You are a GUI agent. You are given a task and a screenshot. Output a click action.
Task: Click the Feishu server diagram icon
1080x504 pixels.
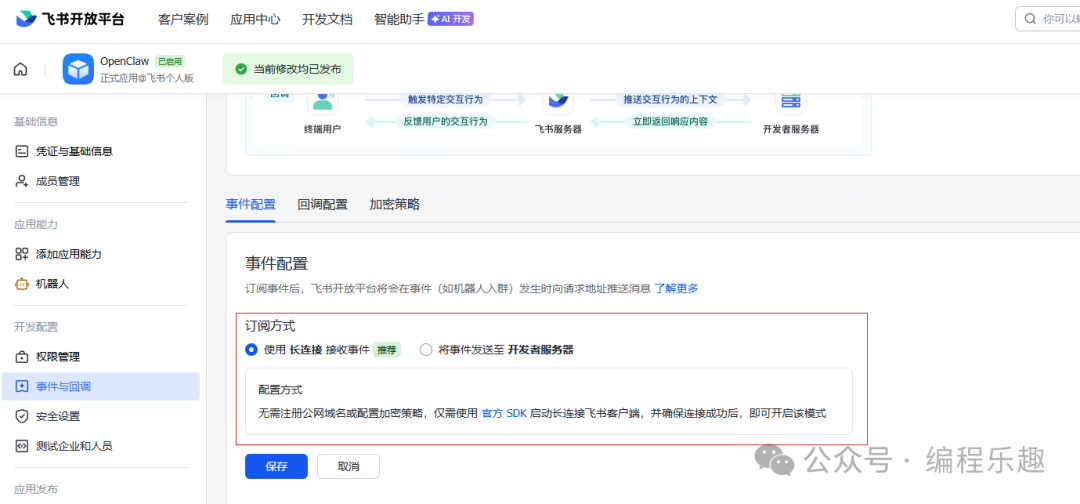coord(558,101)
